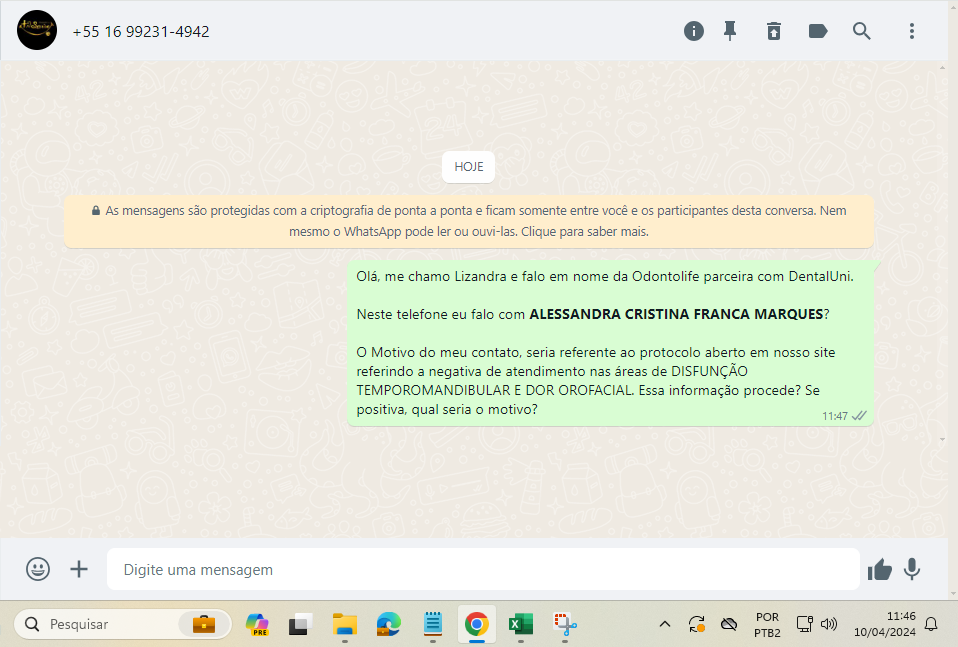Delete the chat using the trash icon

coord(773,31)
